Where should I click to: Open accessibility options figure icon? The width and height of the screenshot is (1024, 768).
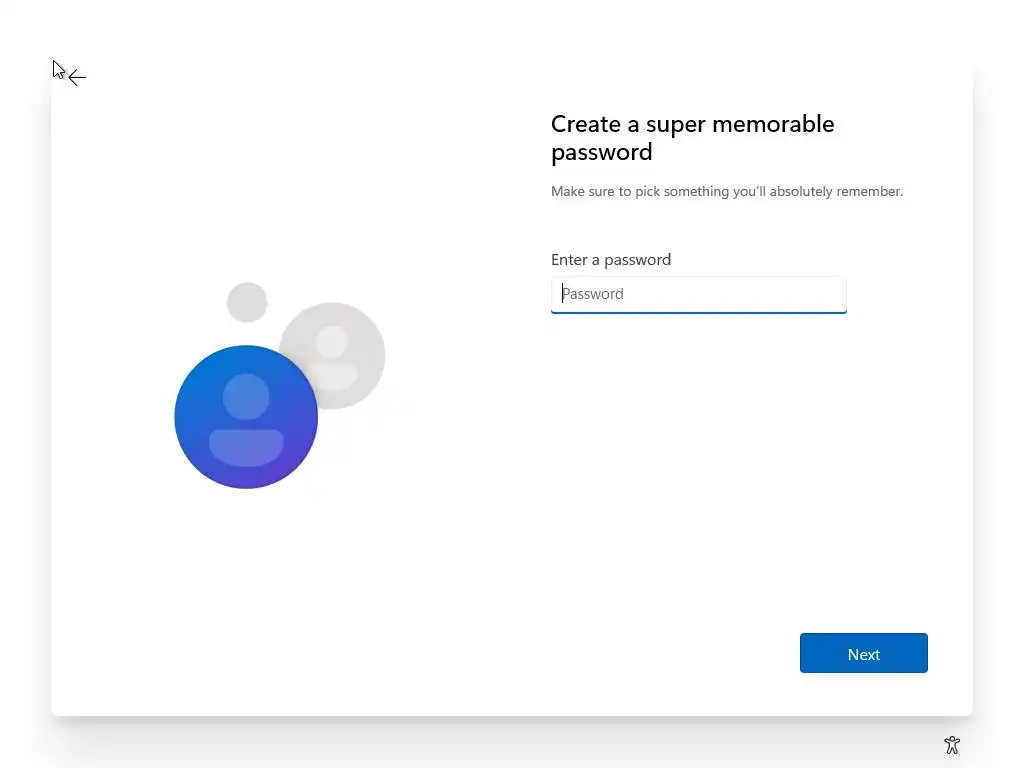pyautogui.click(x=952, y=744)
